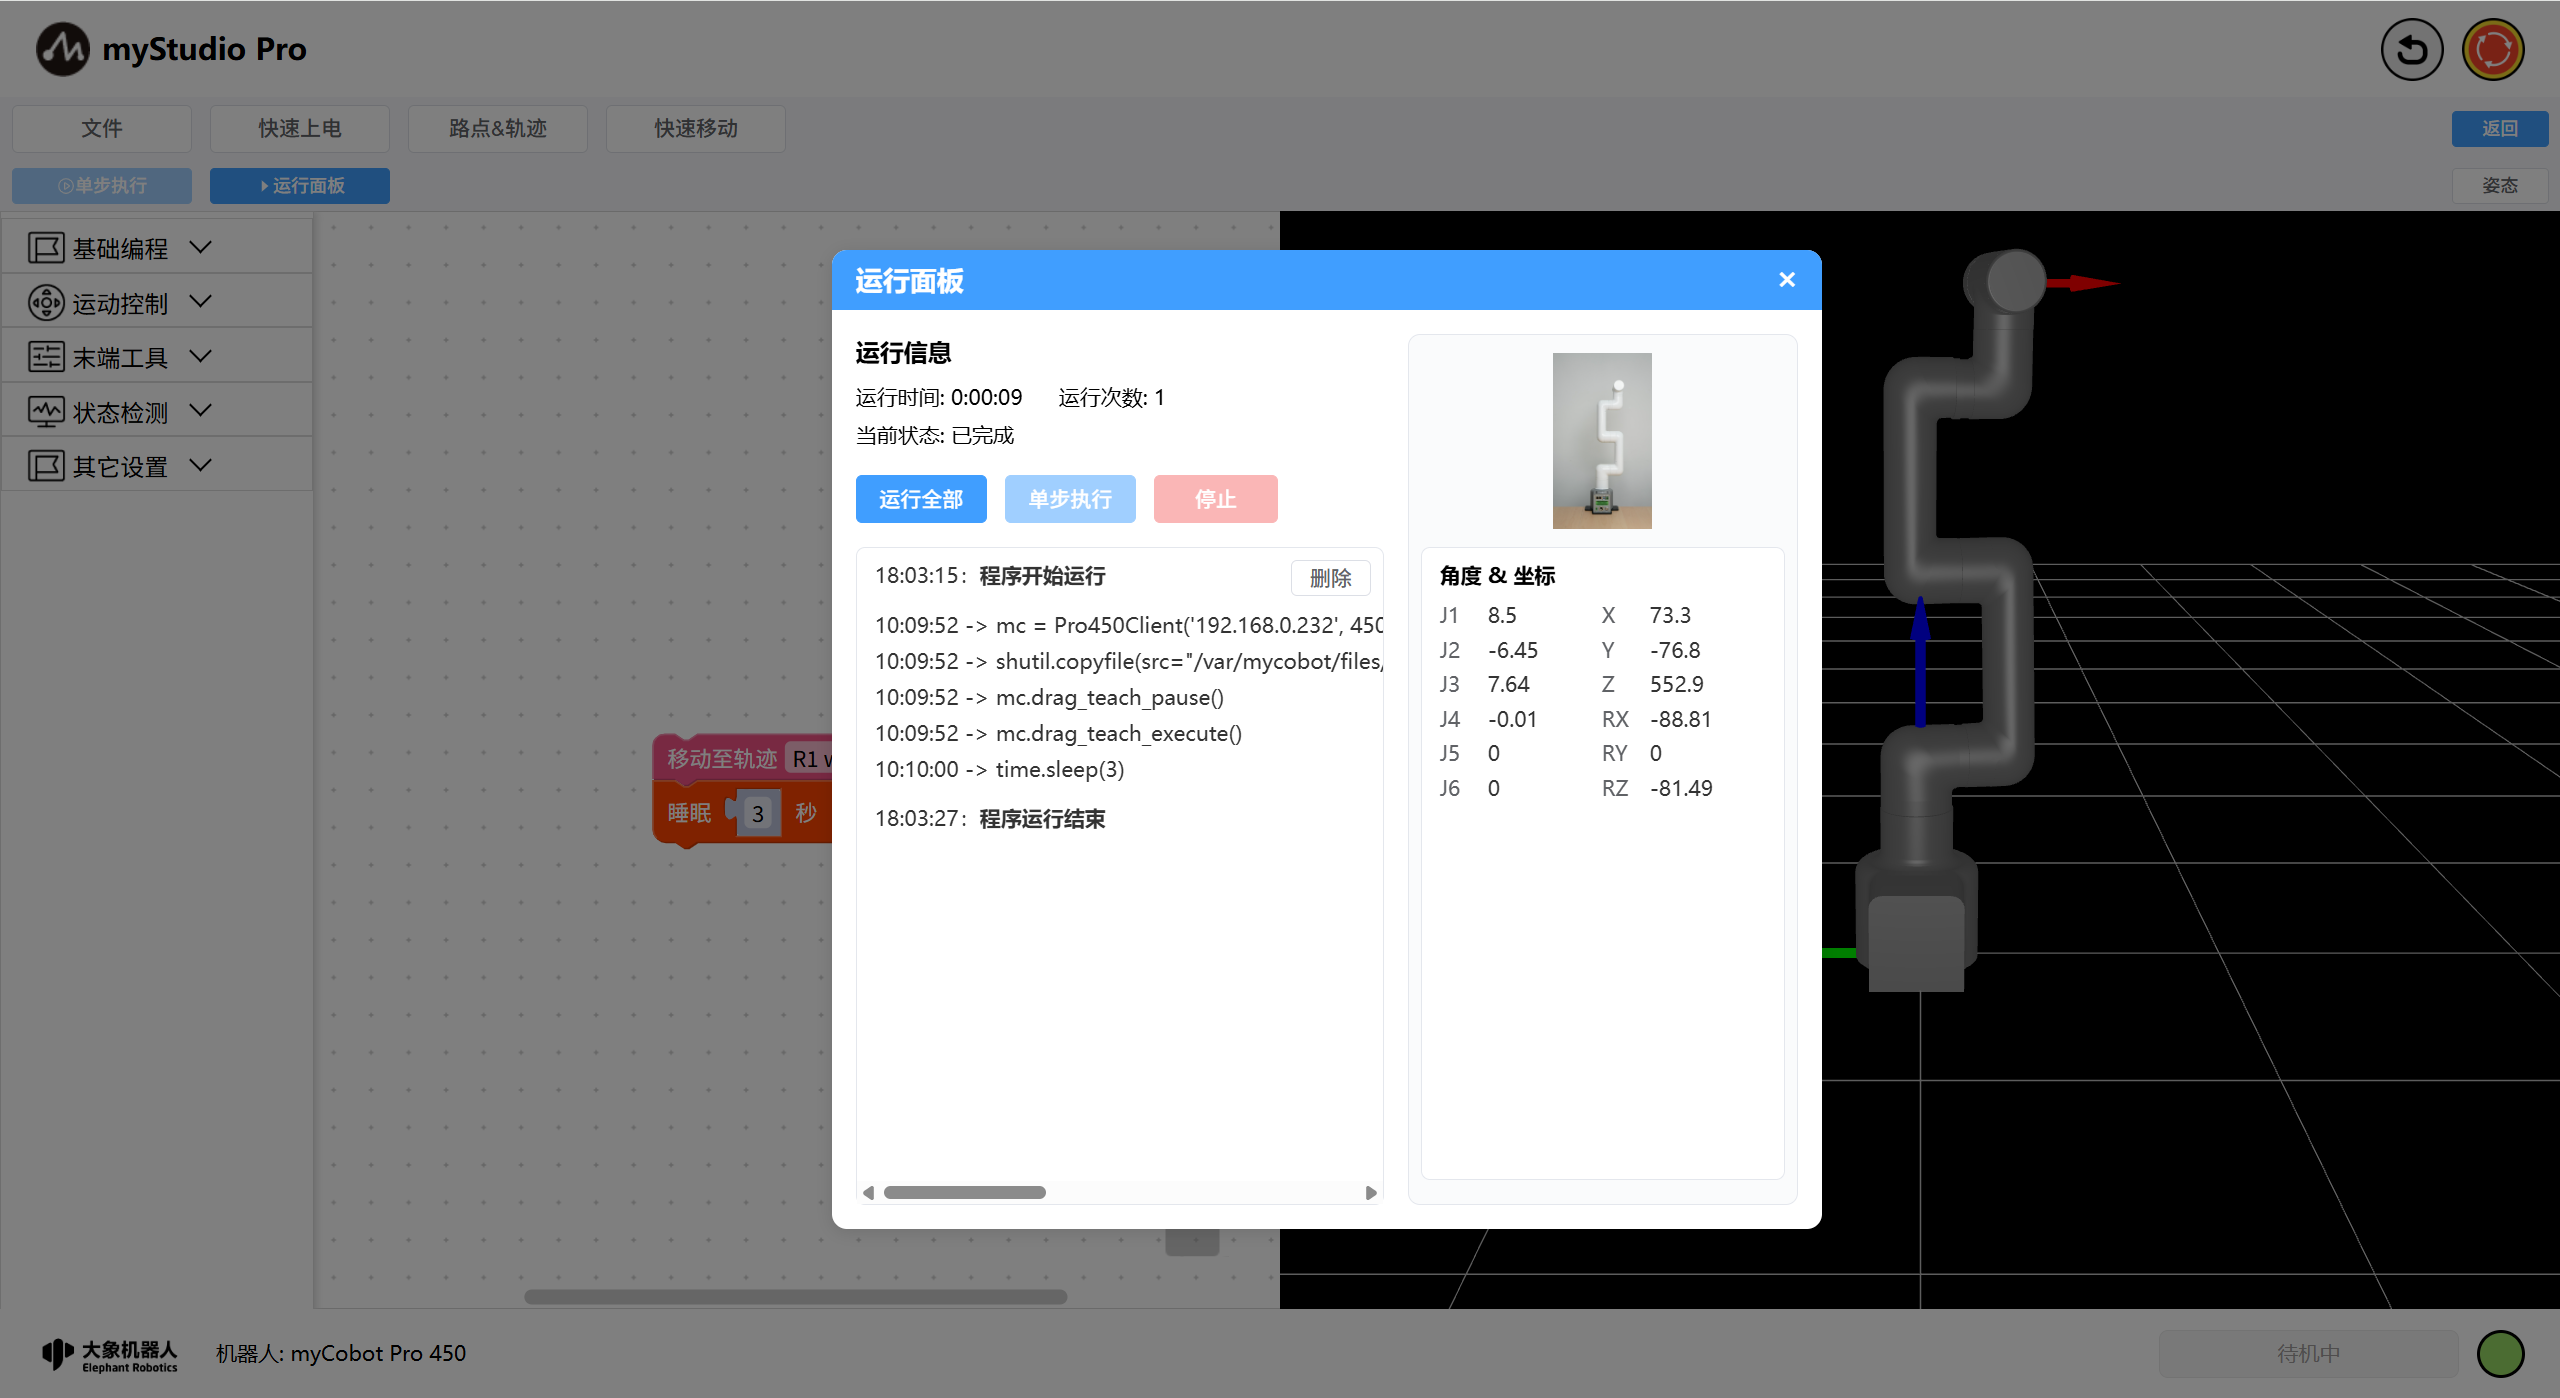Click the log horizontal scrollbar thumb
The image size is (2560, 1398).
964,1192
